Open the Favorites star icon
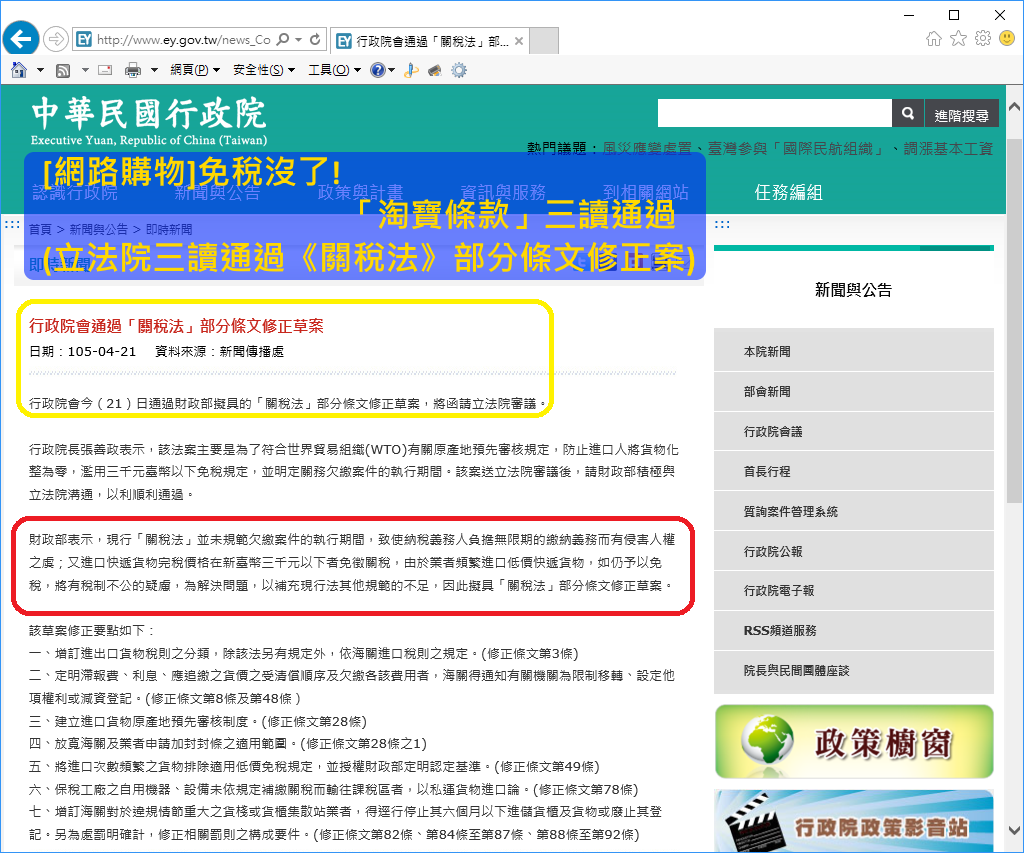The width and height of the screenshot is (1024, 853). click(958, 39)
